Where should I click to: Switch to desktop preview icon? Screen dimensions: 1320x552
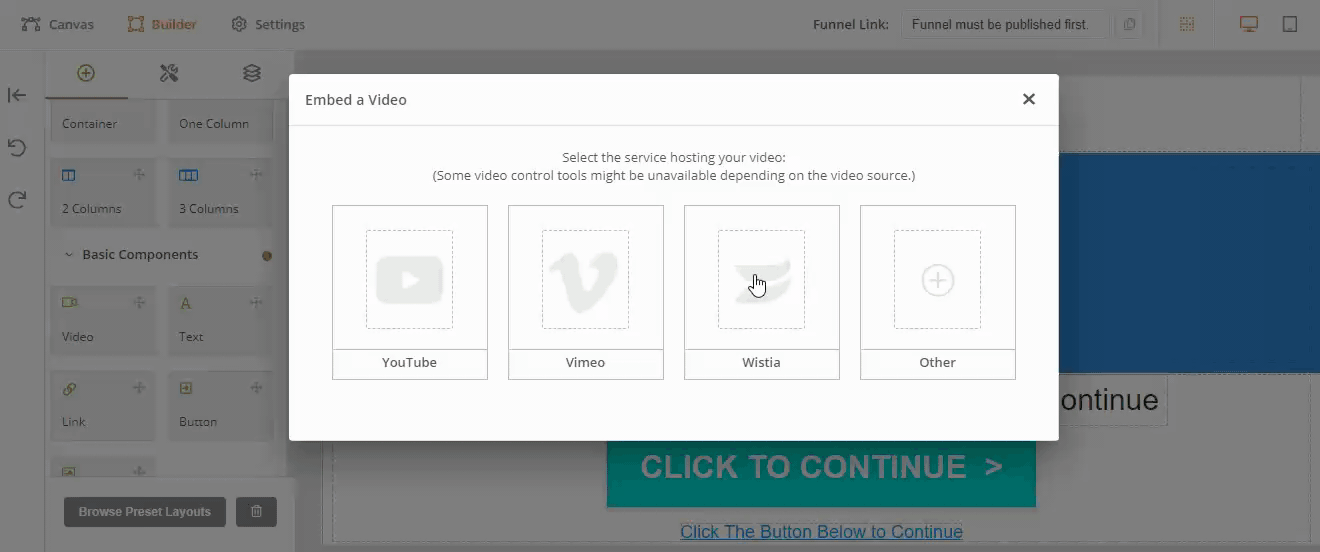pyautogui.click(x=1249, y=24)
